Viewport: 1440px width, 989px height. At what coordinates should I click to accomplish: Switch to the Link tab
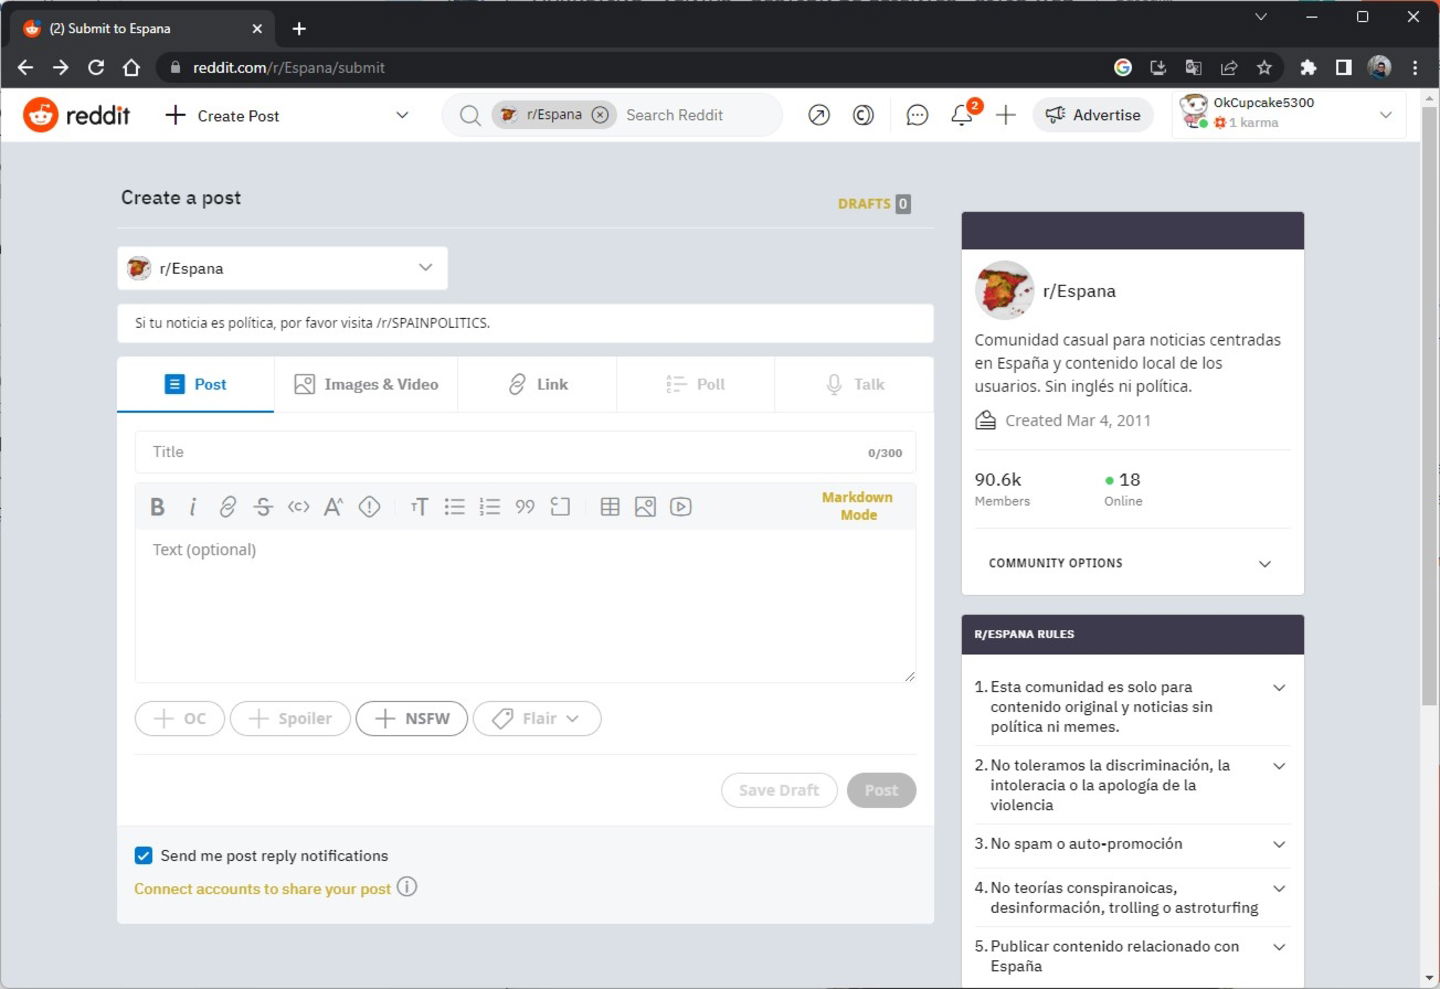coord(537,384)
